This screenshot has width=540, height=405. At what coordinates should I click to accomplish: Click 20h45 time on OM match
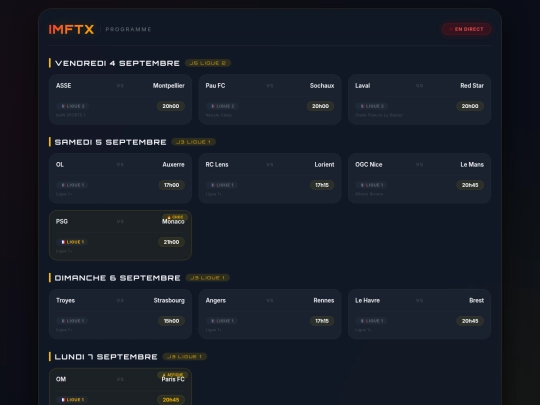[x=171, y=400]
